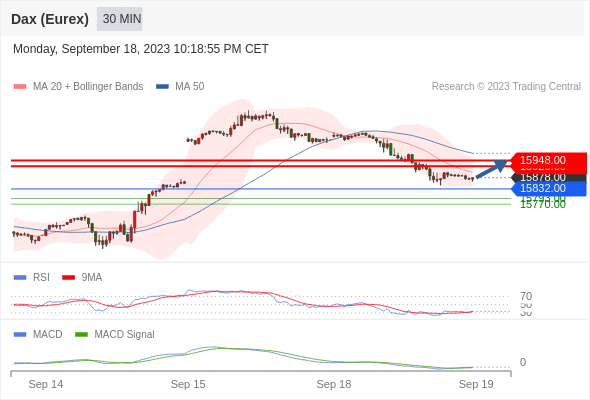Click the green 15770.00 support label
The image size is (590, 400).
pos(543,205)
